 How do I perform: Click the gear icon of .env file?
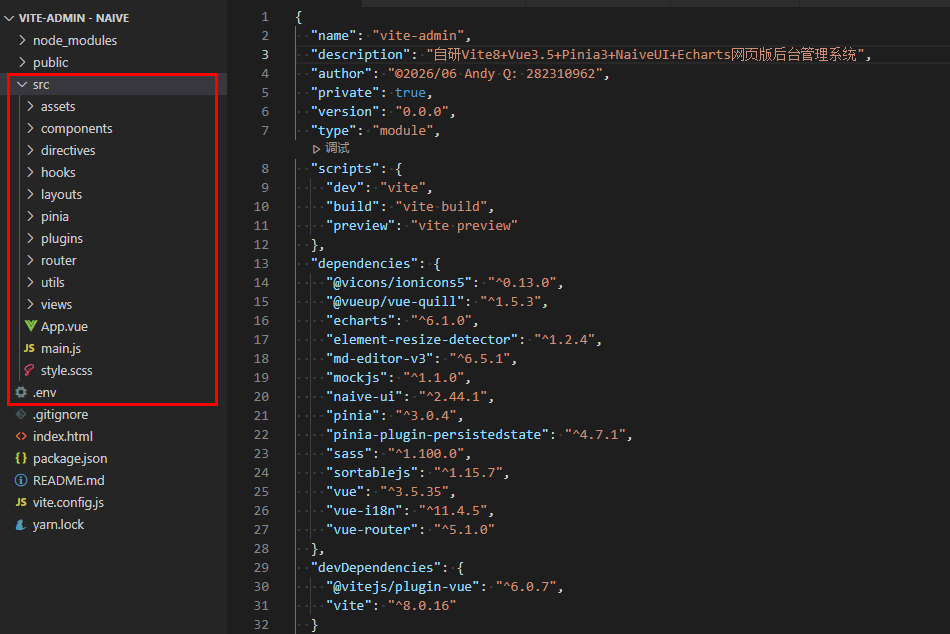tap(21, 392)
